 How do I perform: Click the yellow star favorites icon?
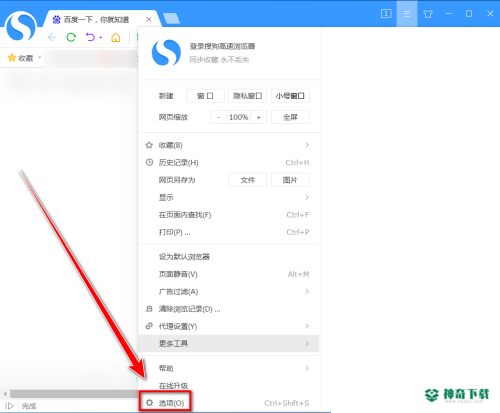coord(12,58)
